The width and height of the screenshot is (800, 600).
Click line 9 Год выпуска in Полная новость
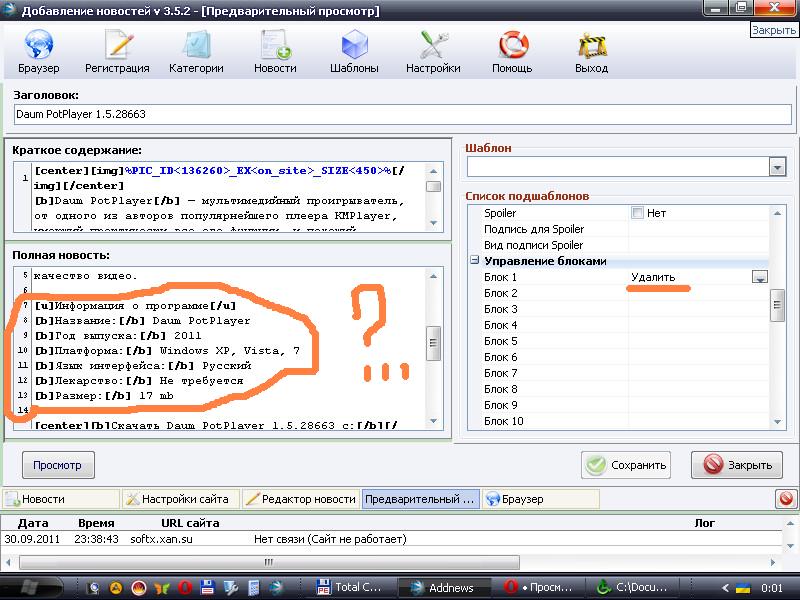click(x=118, y=336)
